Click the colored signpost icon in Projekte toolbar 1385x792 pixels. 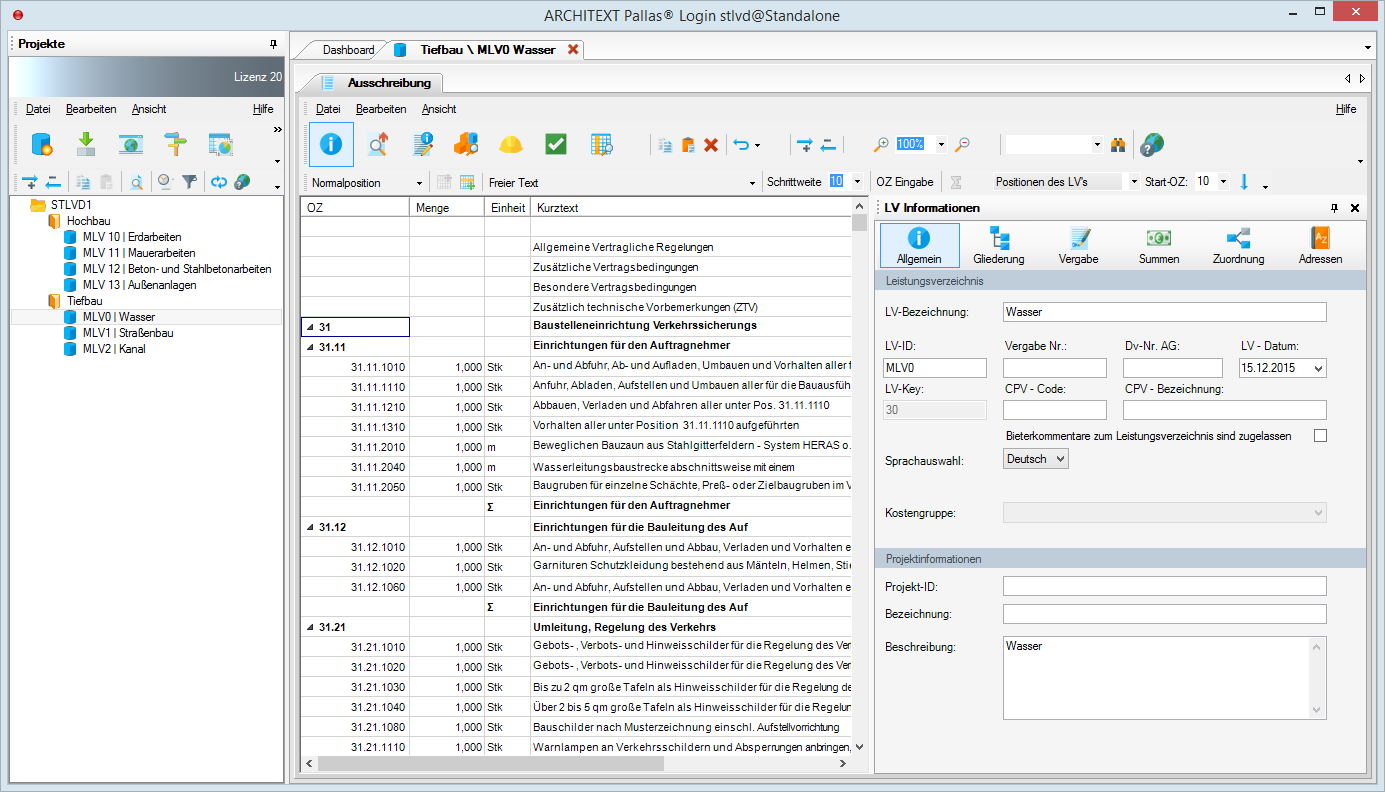pyautogui.click(x=176, y=144)
